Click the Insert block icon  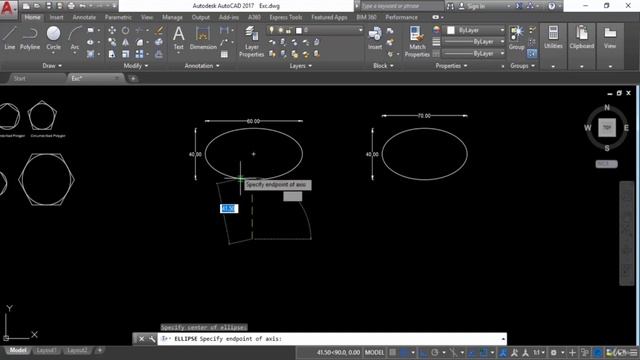click(x=375, y=38)
